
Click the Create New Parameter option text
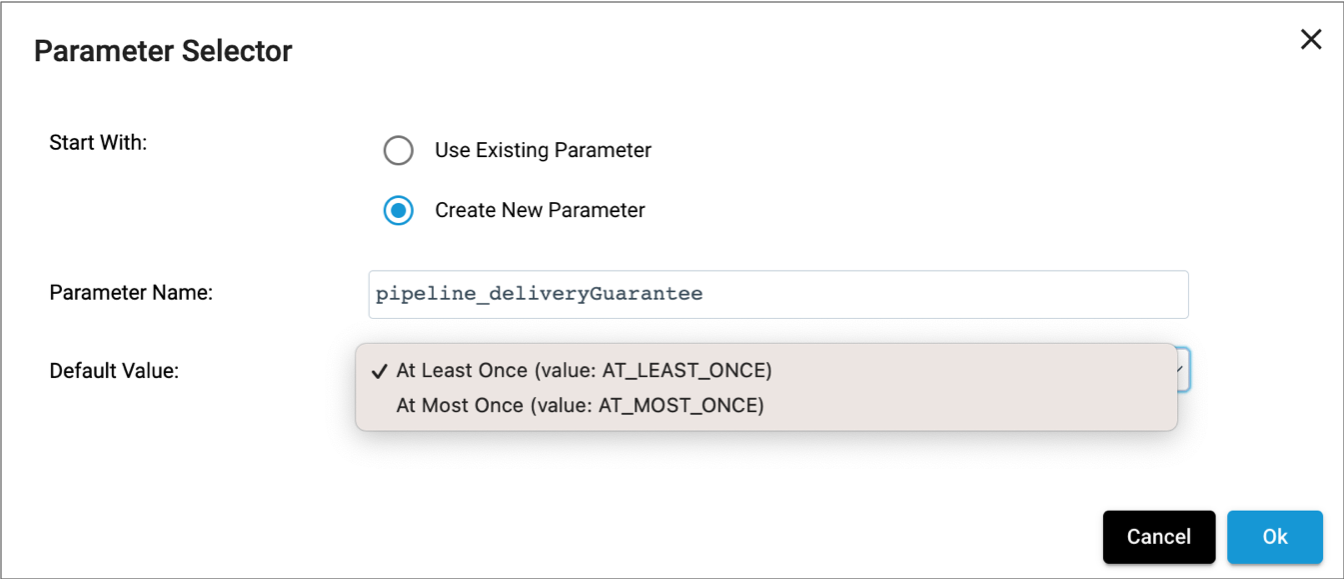pos(539,210)
